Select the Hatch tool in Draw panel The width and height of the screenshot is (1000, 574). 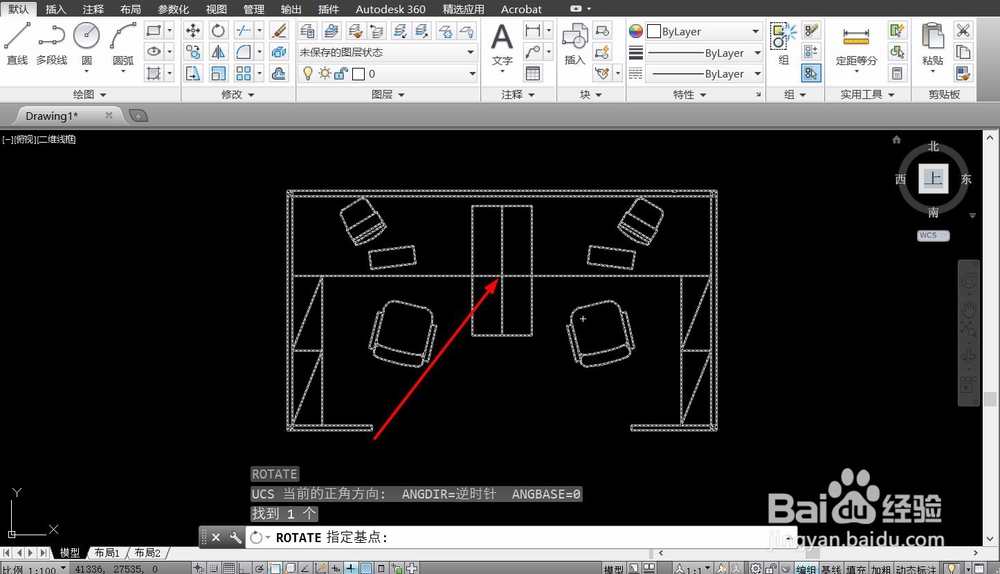pyautogui.click(x=154, y=73)
